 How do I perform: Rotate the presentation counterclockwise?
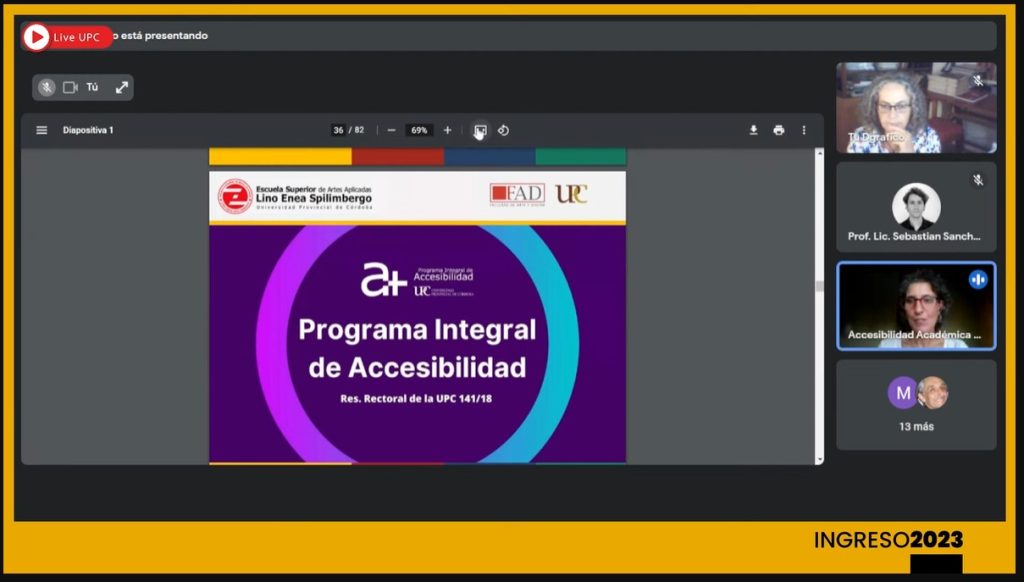click(x=503, y=129)
